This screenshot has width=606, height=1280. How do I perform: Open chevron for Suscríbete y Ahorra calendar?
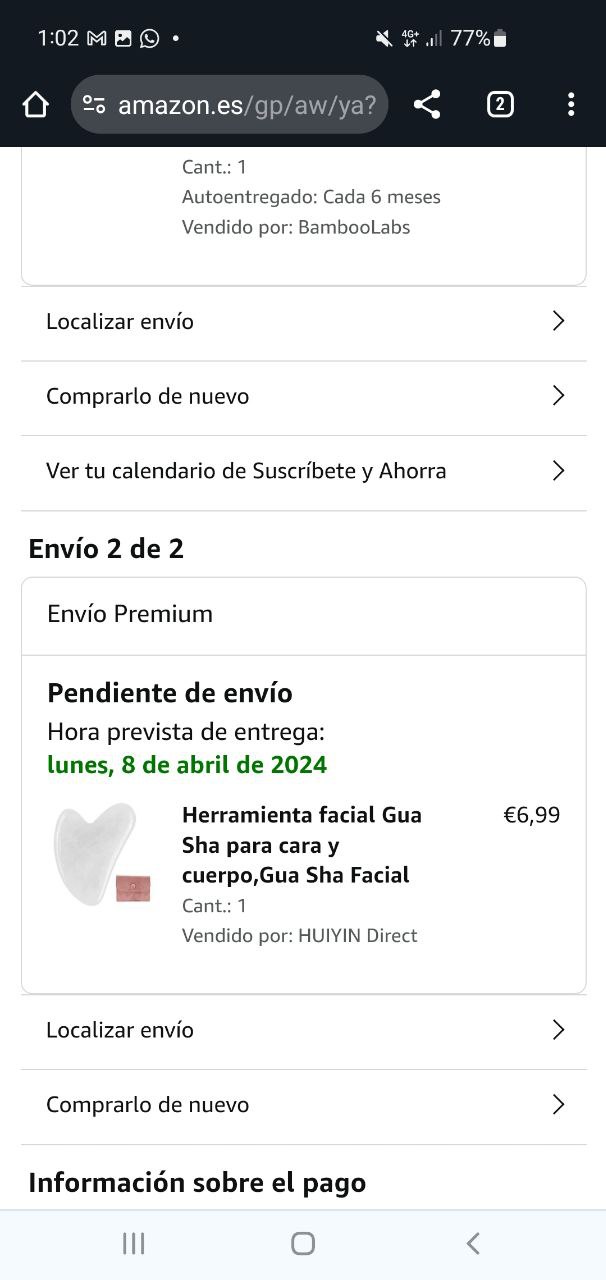pyautogui.click(x=558, y=471)
